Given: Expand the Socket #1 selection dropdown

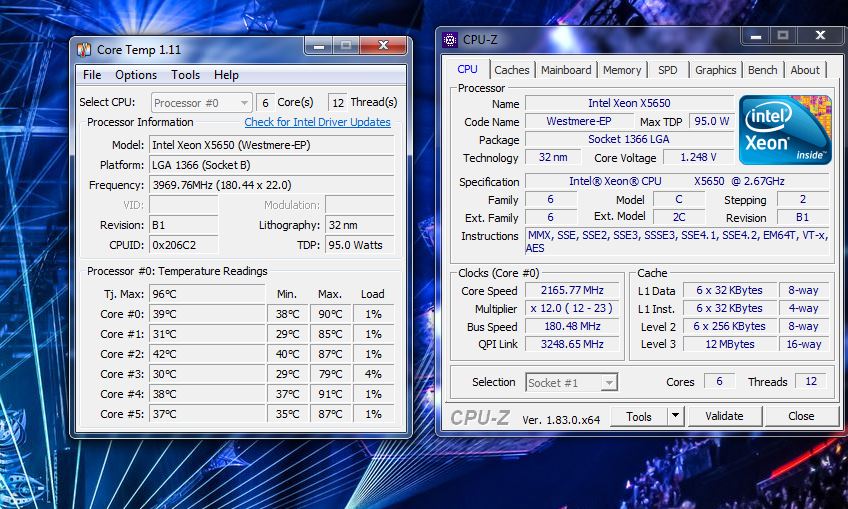Looking at the screenshot, I should point(571,382).
